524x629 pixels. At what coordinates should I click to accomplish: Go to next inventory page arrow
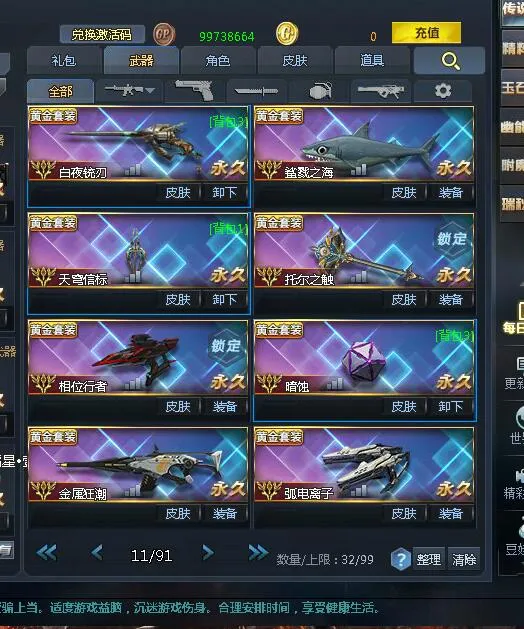click(x=207, y=553)
